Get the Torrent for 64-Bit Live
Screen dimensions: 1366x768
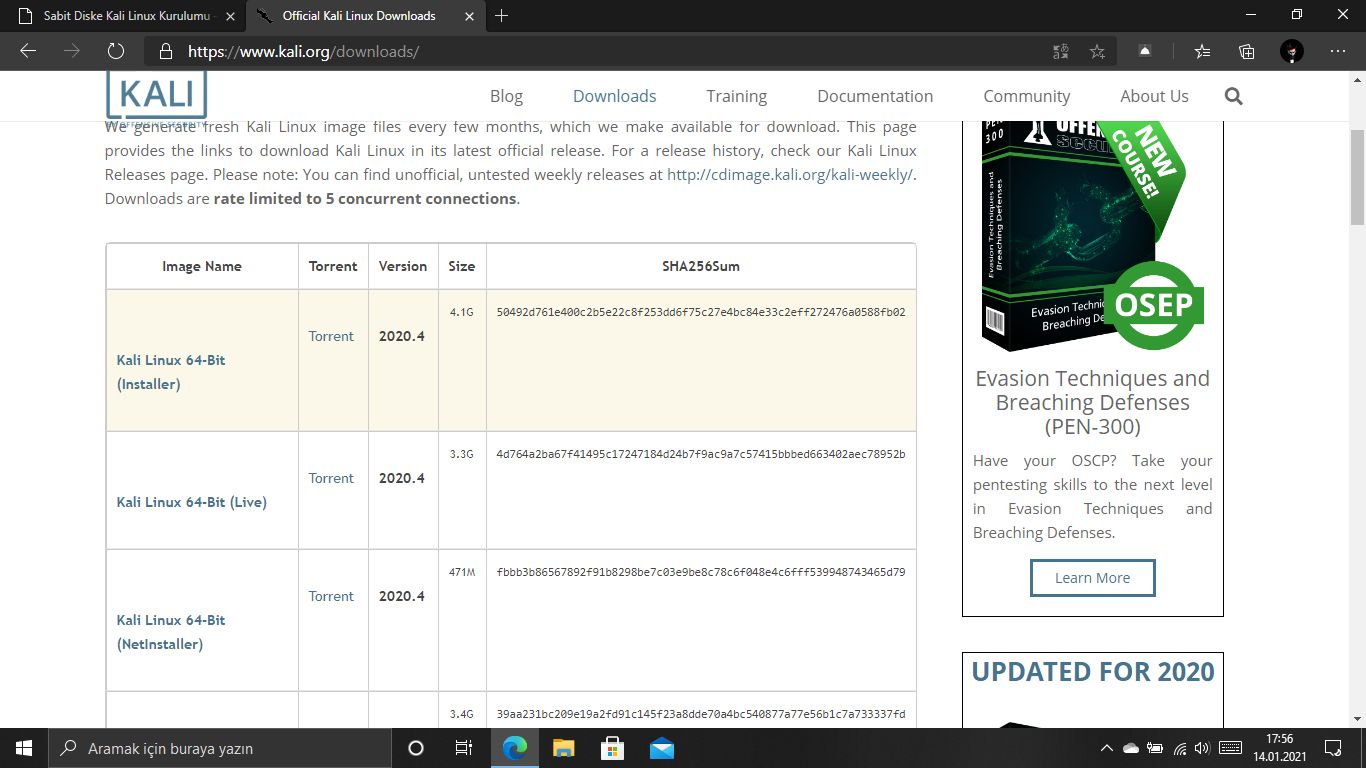pos(331,478)
